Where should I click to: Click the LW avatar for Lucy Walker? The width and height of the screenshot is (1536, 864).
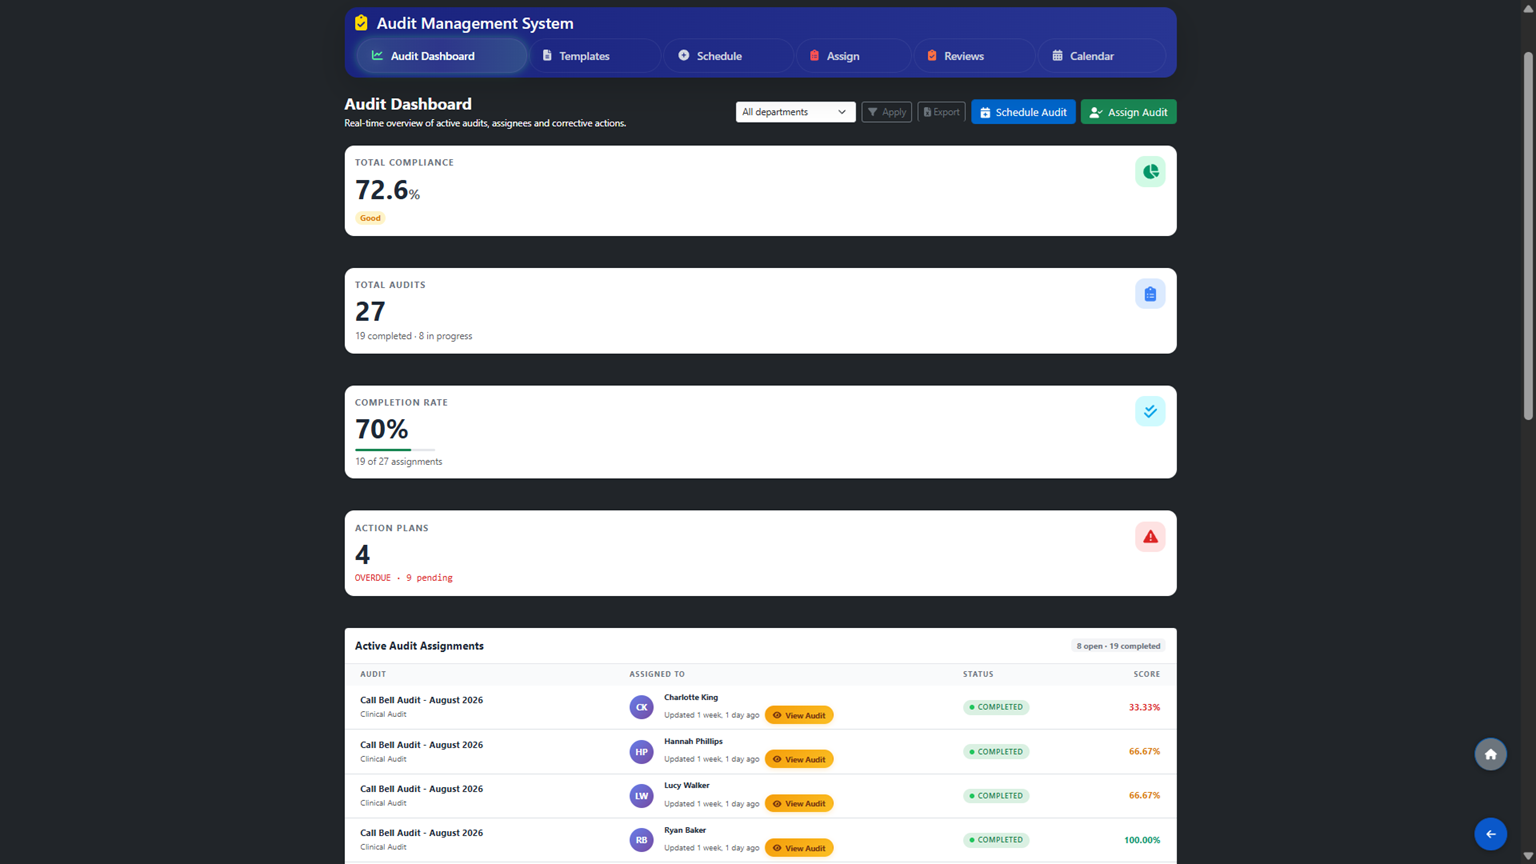click(x=641, y=796)
